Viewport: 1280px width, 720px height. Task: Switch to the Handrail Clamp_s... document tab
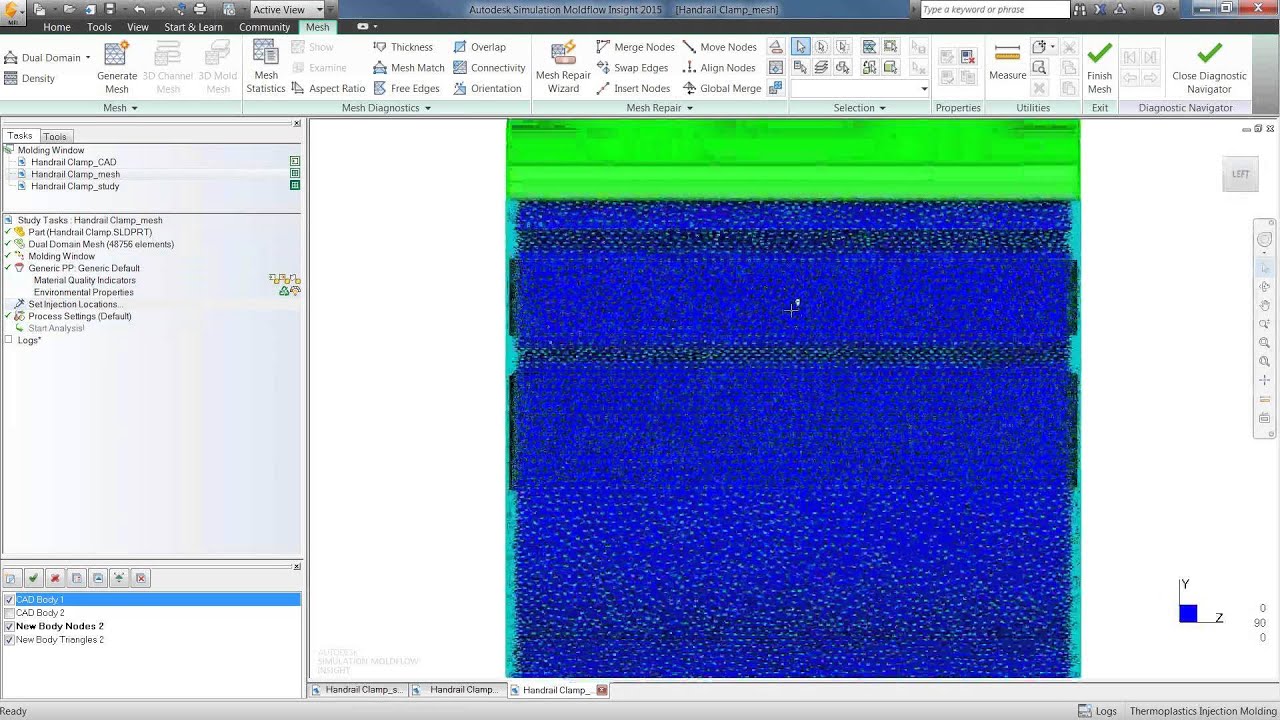tap(357, 690)
